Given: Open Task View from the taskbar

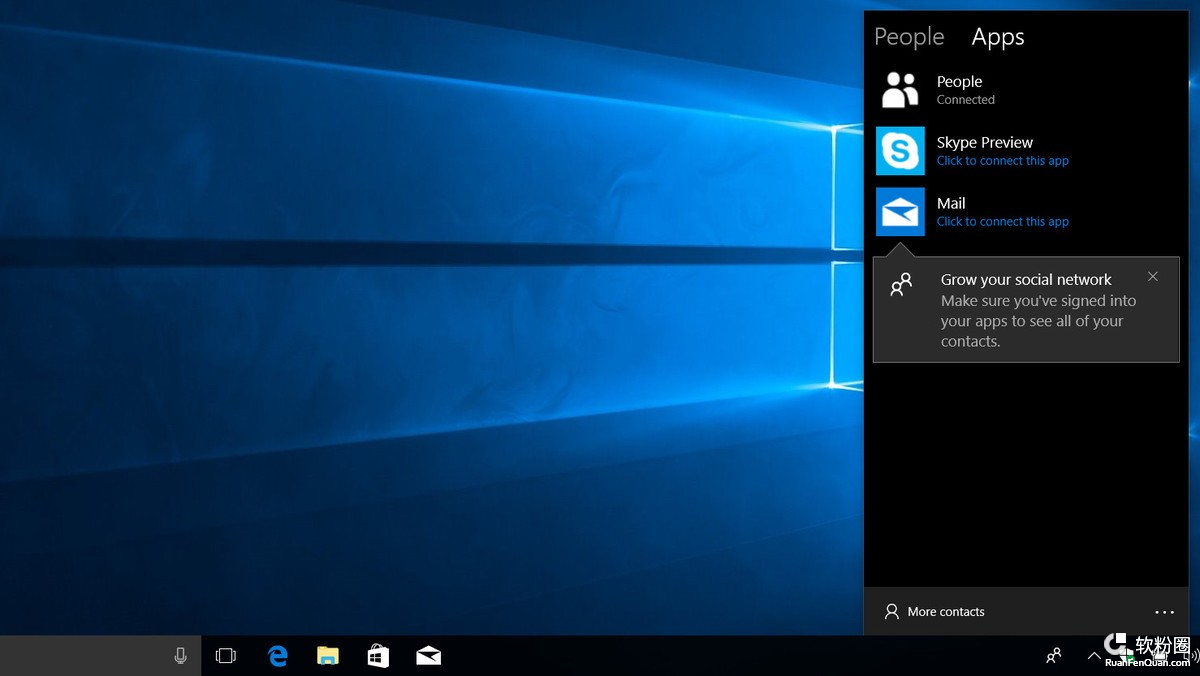Looking at the screenshot, I should 226,656.
